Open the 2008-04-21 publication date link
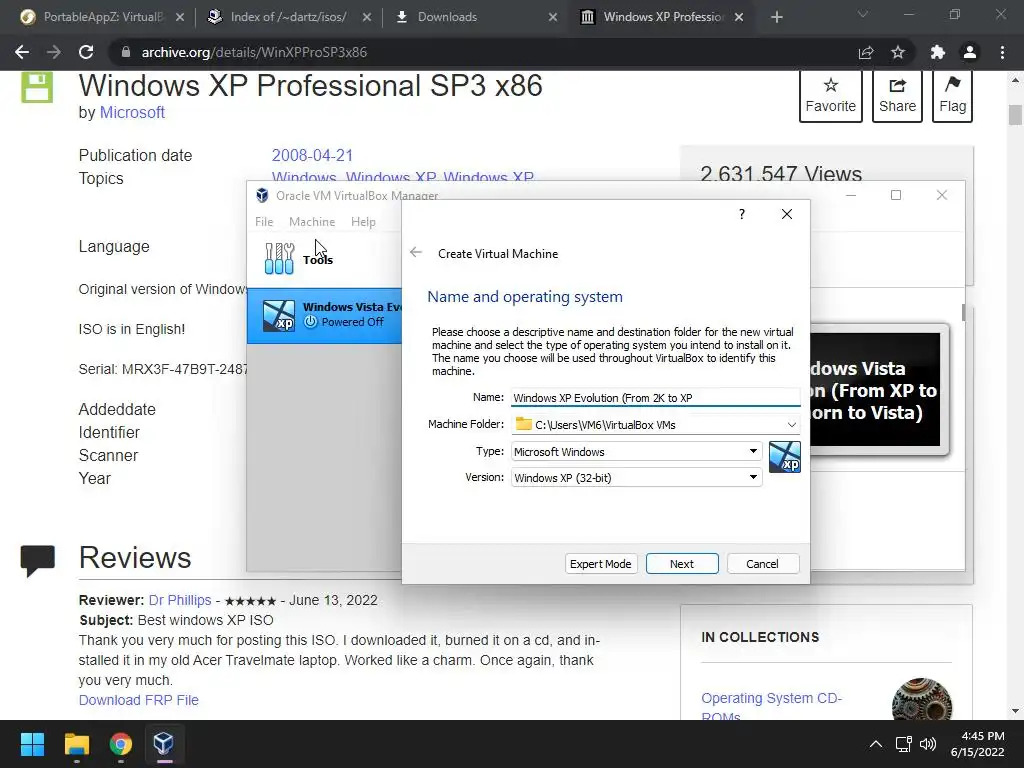Viewport: 1024px width, 768px height. pyautogui.click(x=312, y=155)
